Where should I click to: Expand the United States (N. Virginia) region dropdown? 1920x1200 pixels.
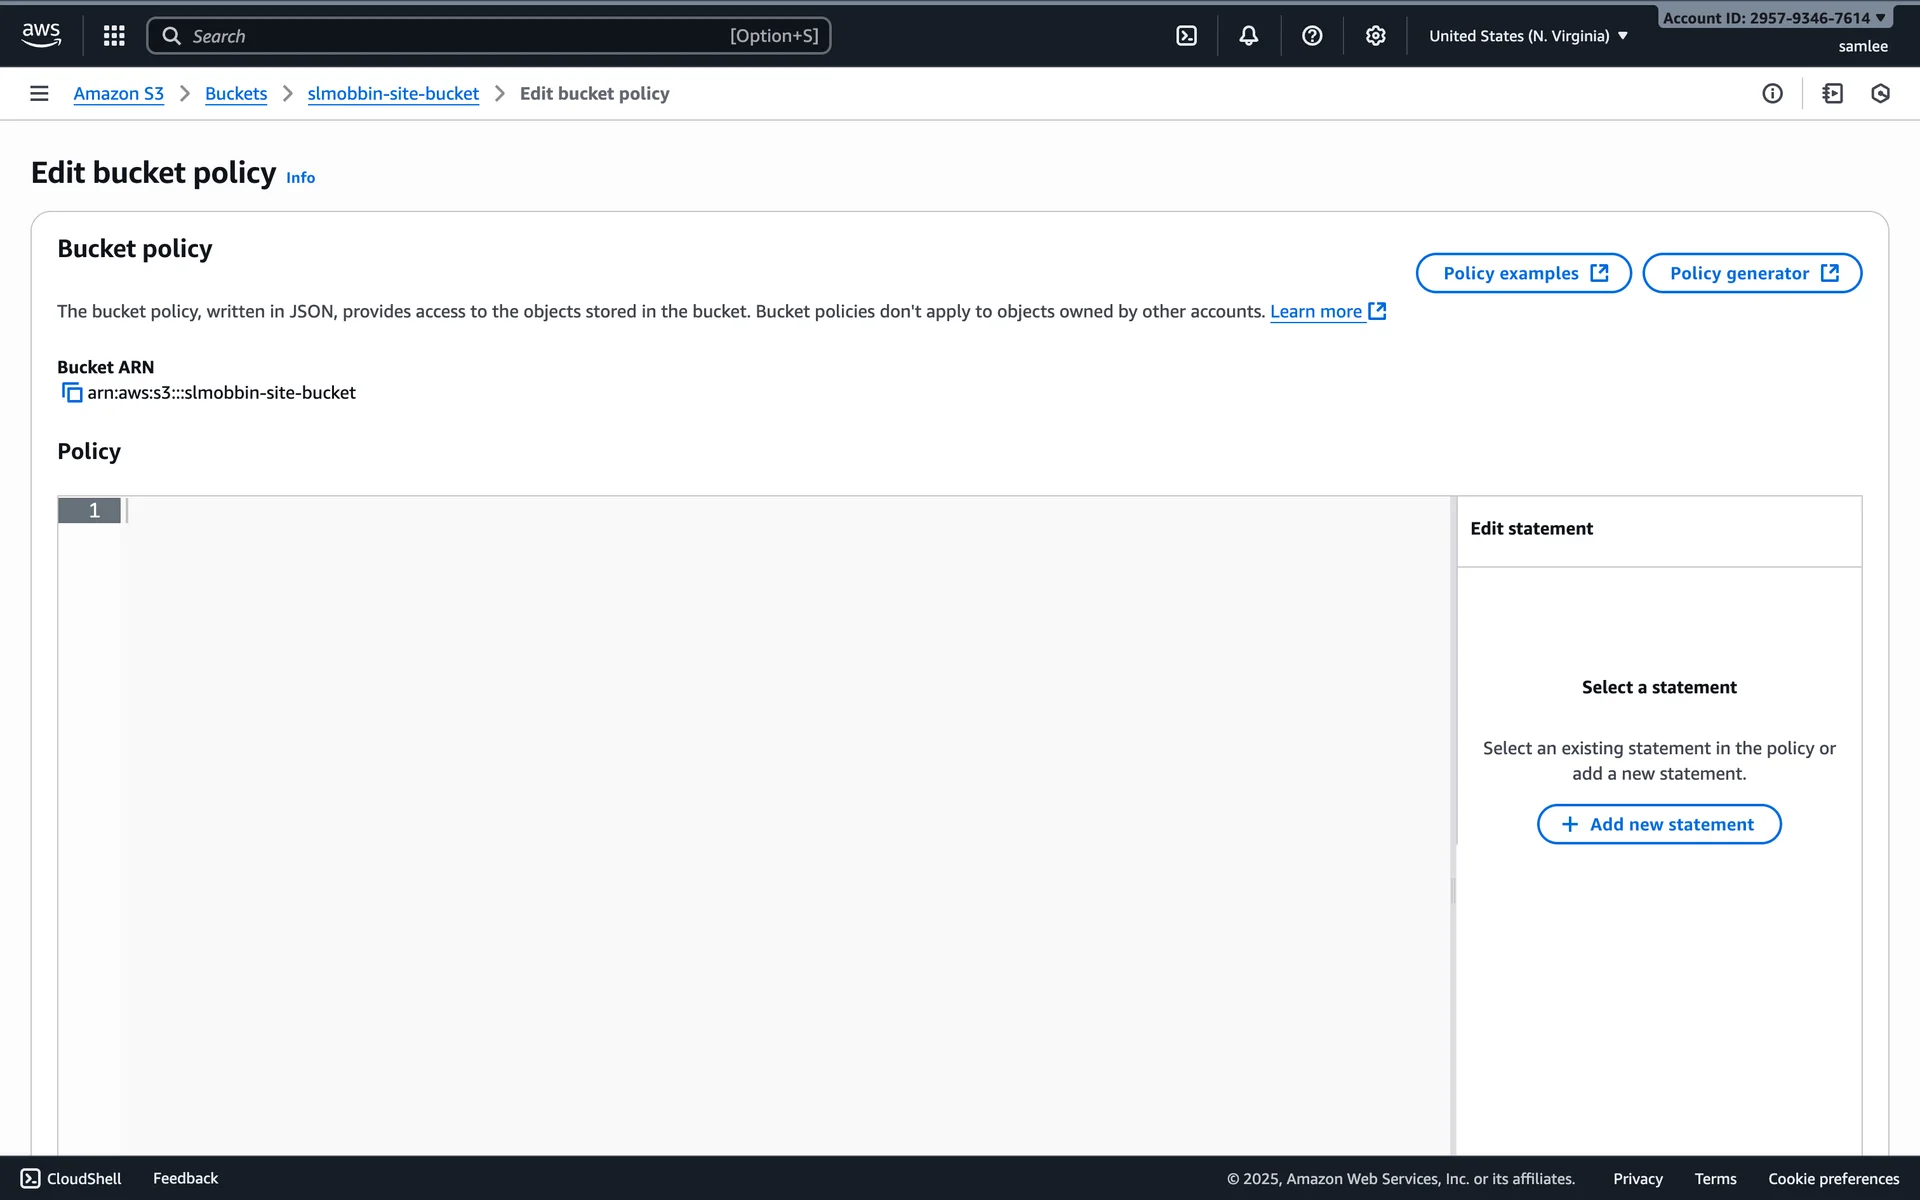click(x=1528, y=36)
